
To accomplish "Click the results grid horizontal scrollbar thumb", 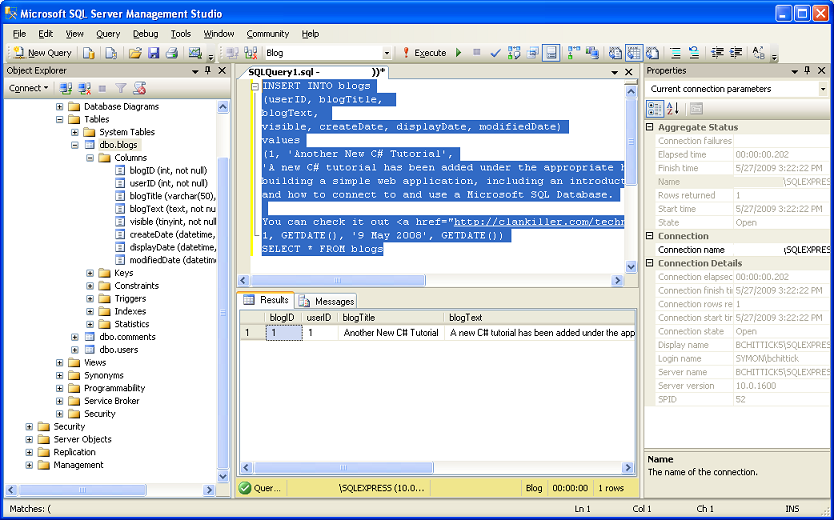I will (344, 468).
